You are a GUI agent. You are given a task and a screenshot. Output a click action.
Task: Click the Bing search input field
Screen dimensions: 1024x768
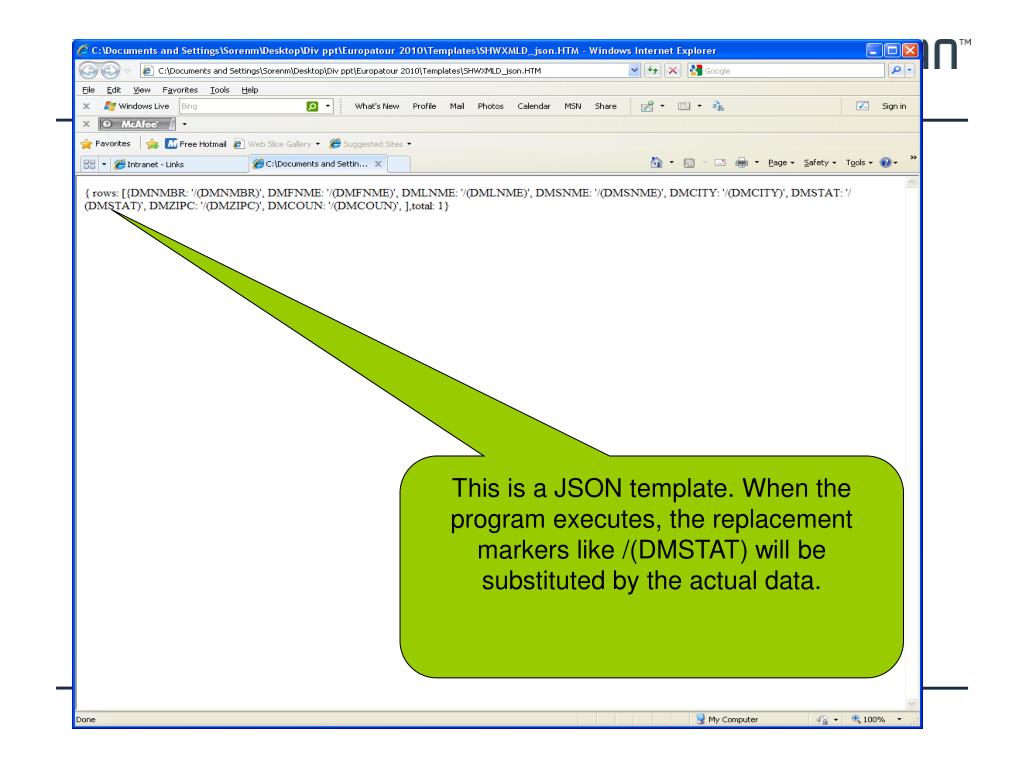coord(242,106)
